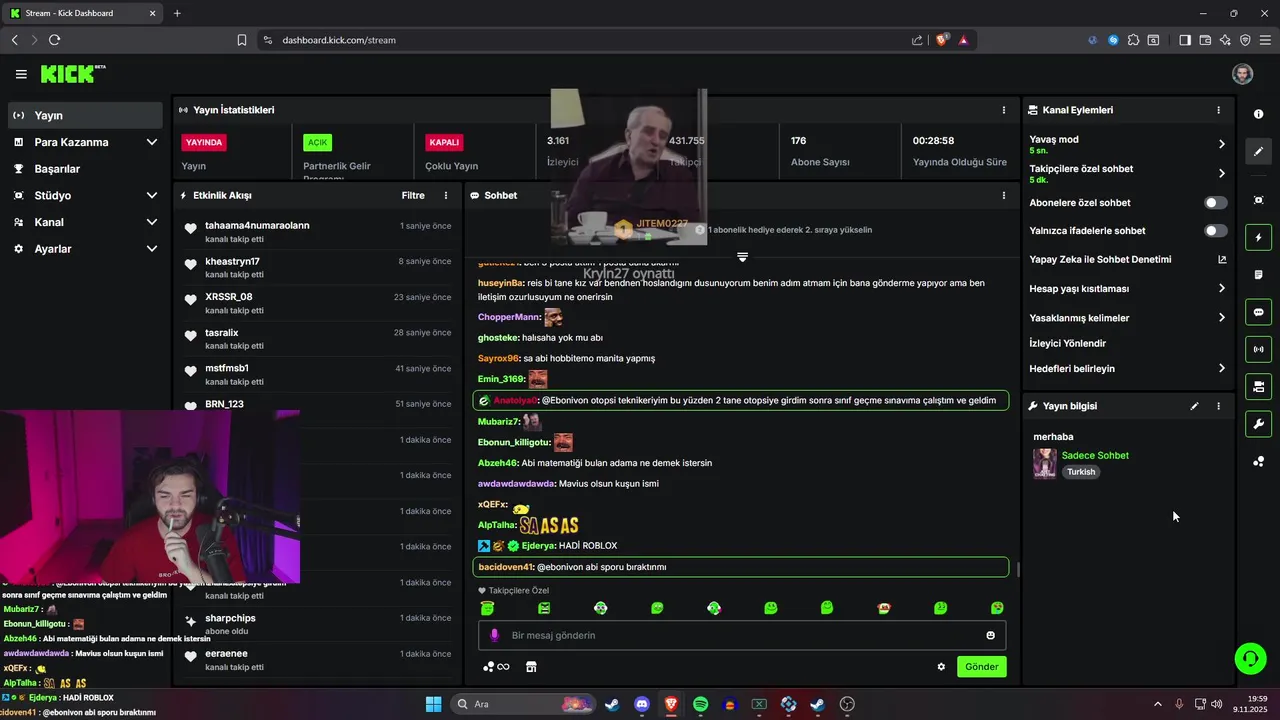The height and width of the screenshot is (720, 1280).
Task: Open Başarılar in the sidebar
Action: pyautogui.click(x=85, y=169)
